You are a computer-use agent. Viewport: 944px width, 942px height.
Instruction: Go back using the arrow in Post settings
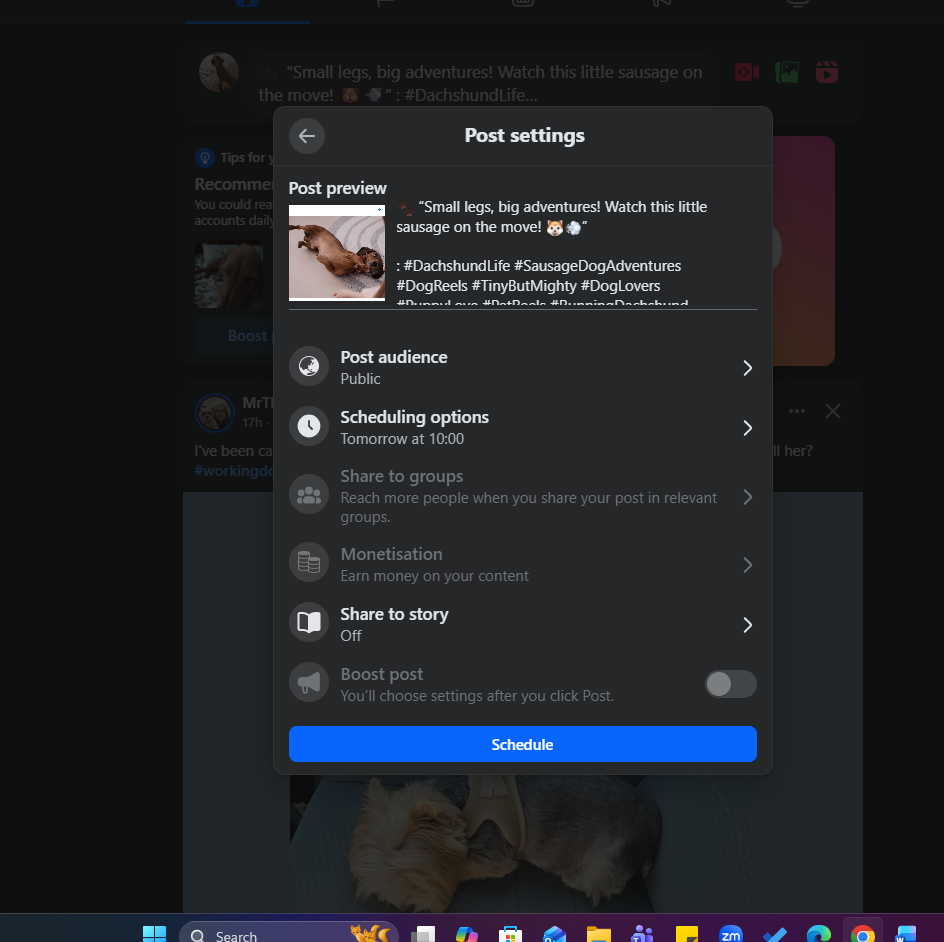[306, 136]
